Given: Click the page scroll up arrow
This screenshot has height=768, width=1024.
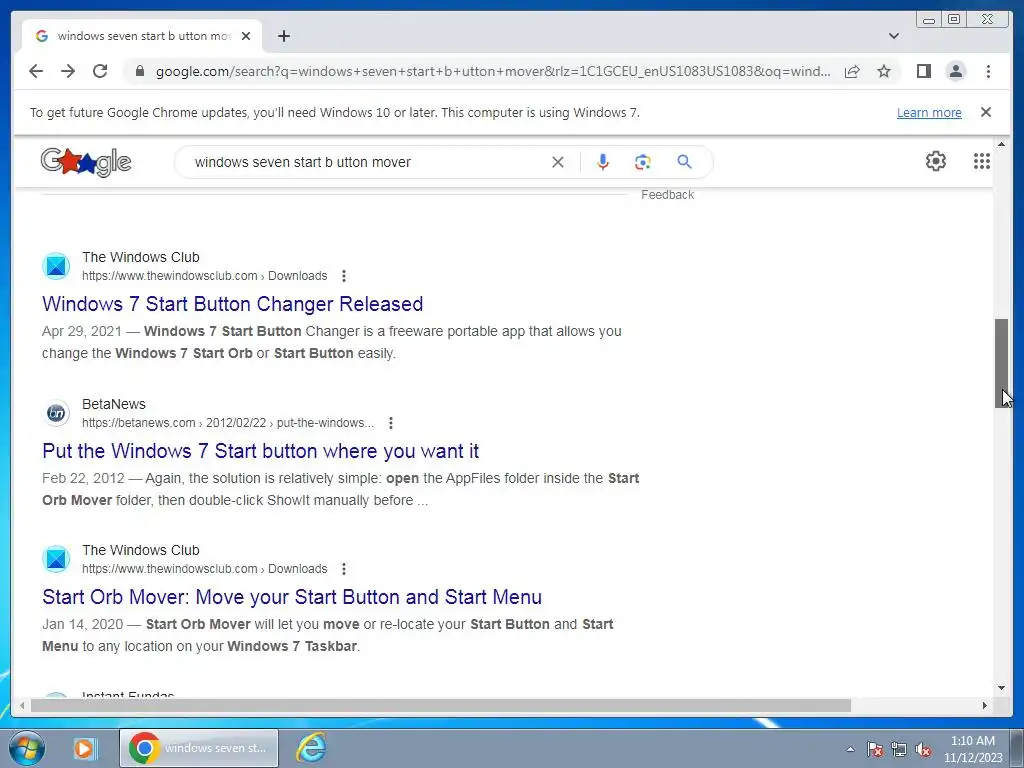Looking at the screenshot, I should coord(1002,144).
